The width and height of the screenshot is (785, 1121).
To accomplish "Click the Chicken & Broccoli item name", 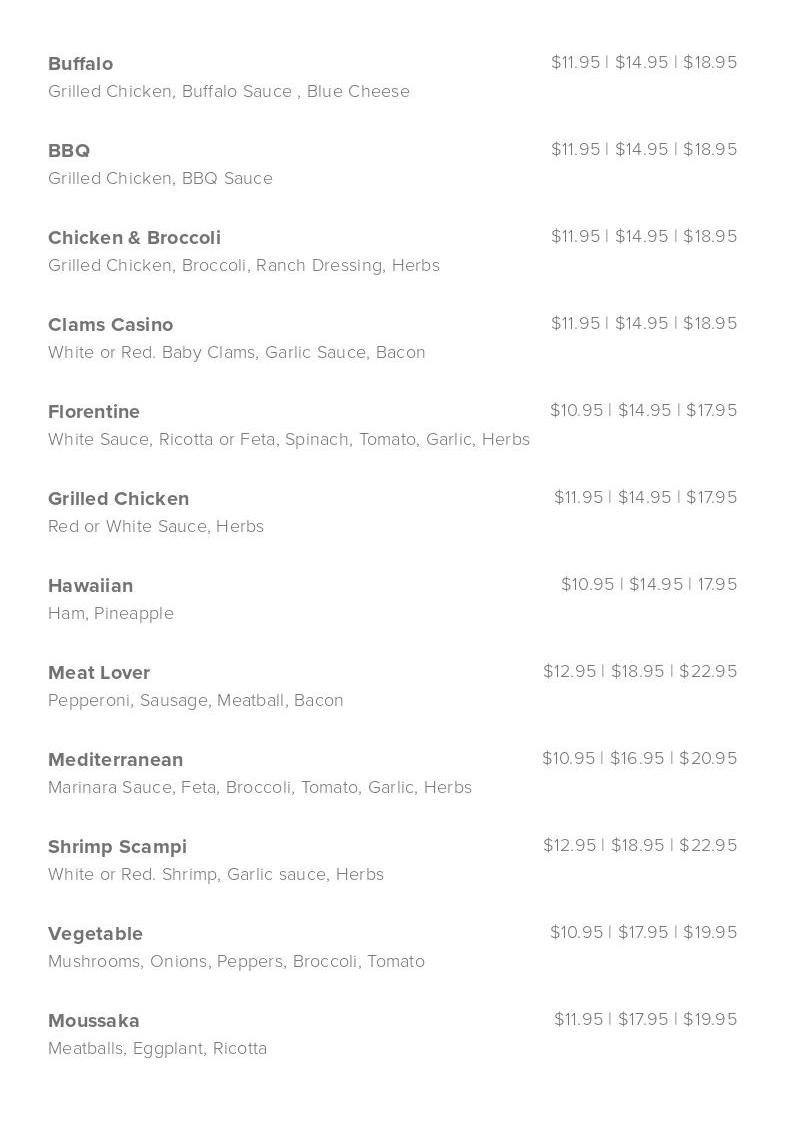I will pyautogui.click(x=134, y=238).
